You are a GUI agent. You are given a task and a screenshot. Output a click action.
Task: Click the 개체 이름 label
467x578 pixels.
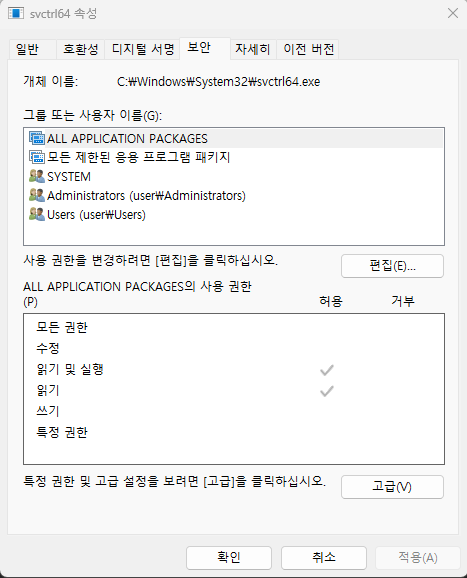[x=50, y=81]
